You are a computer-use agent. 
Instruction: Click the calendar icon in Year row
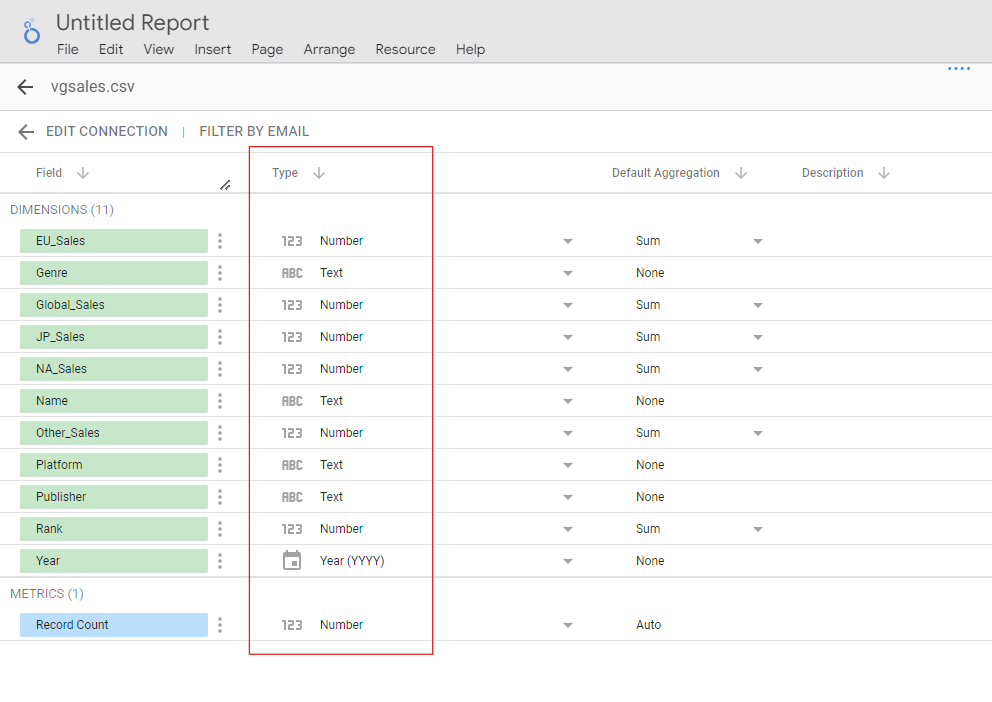pos(291,561)
